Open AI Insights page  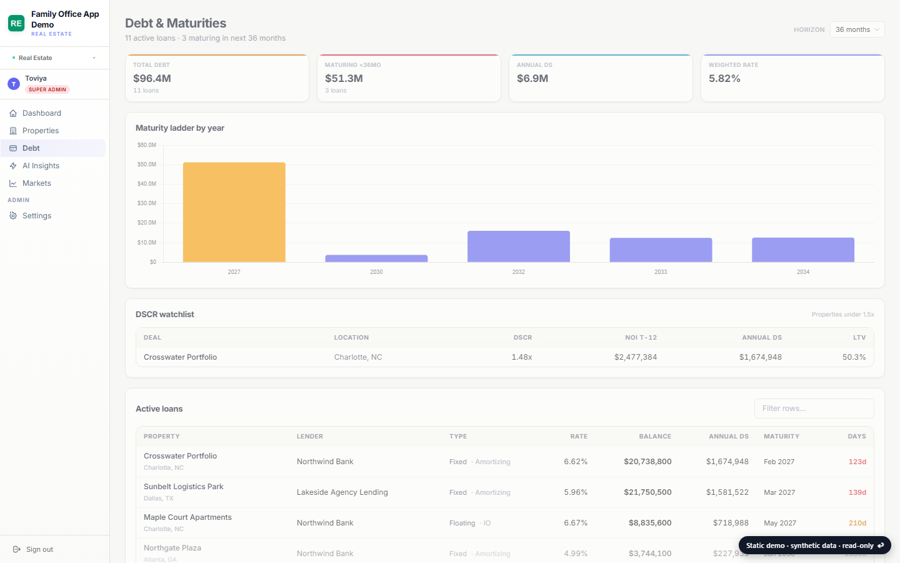[53, 166]
